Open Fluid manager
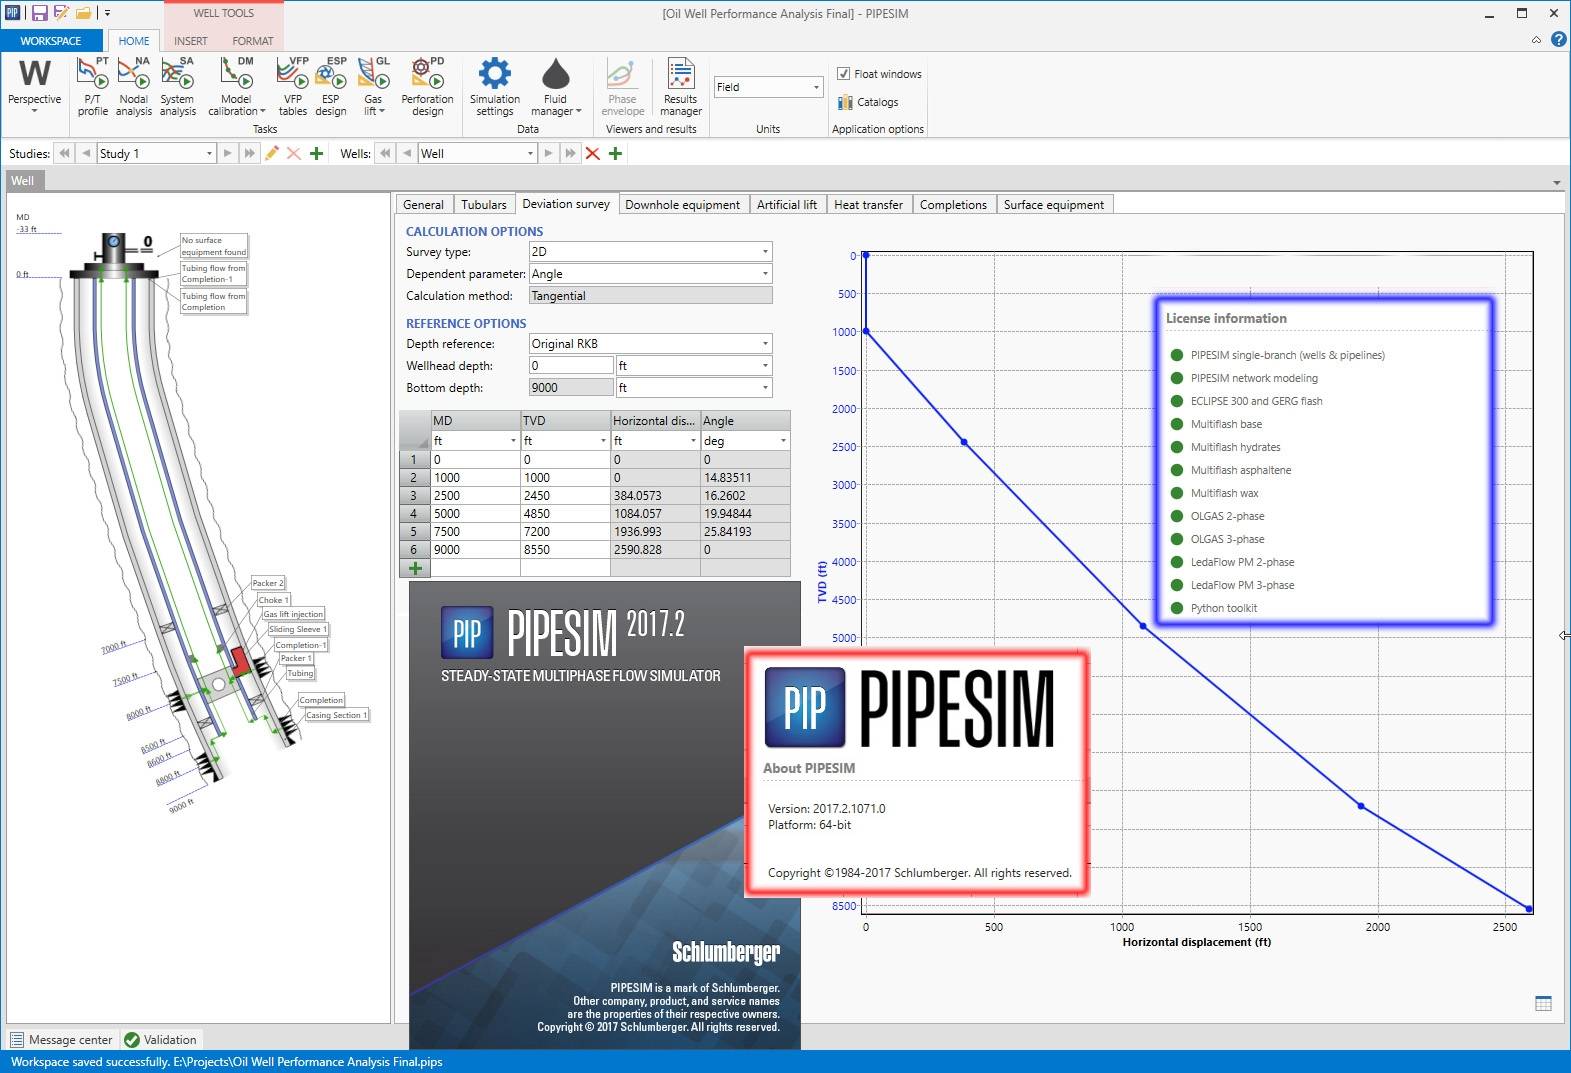Image resolution: width=1571 pixels, height=1073 pixels. [x=555, y=87]
